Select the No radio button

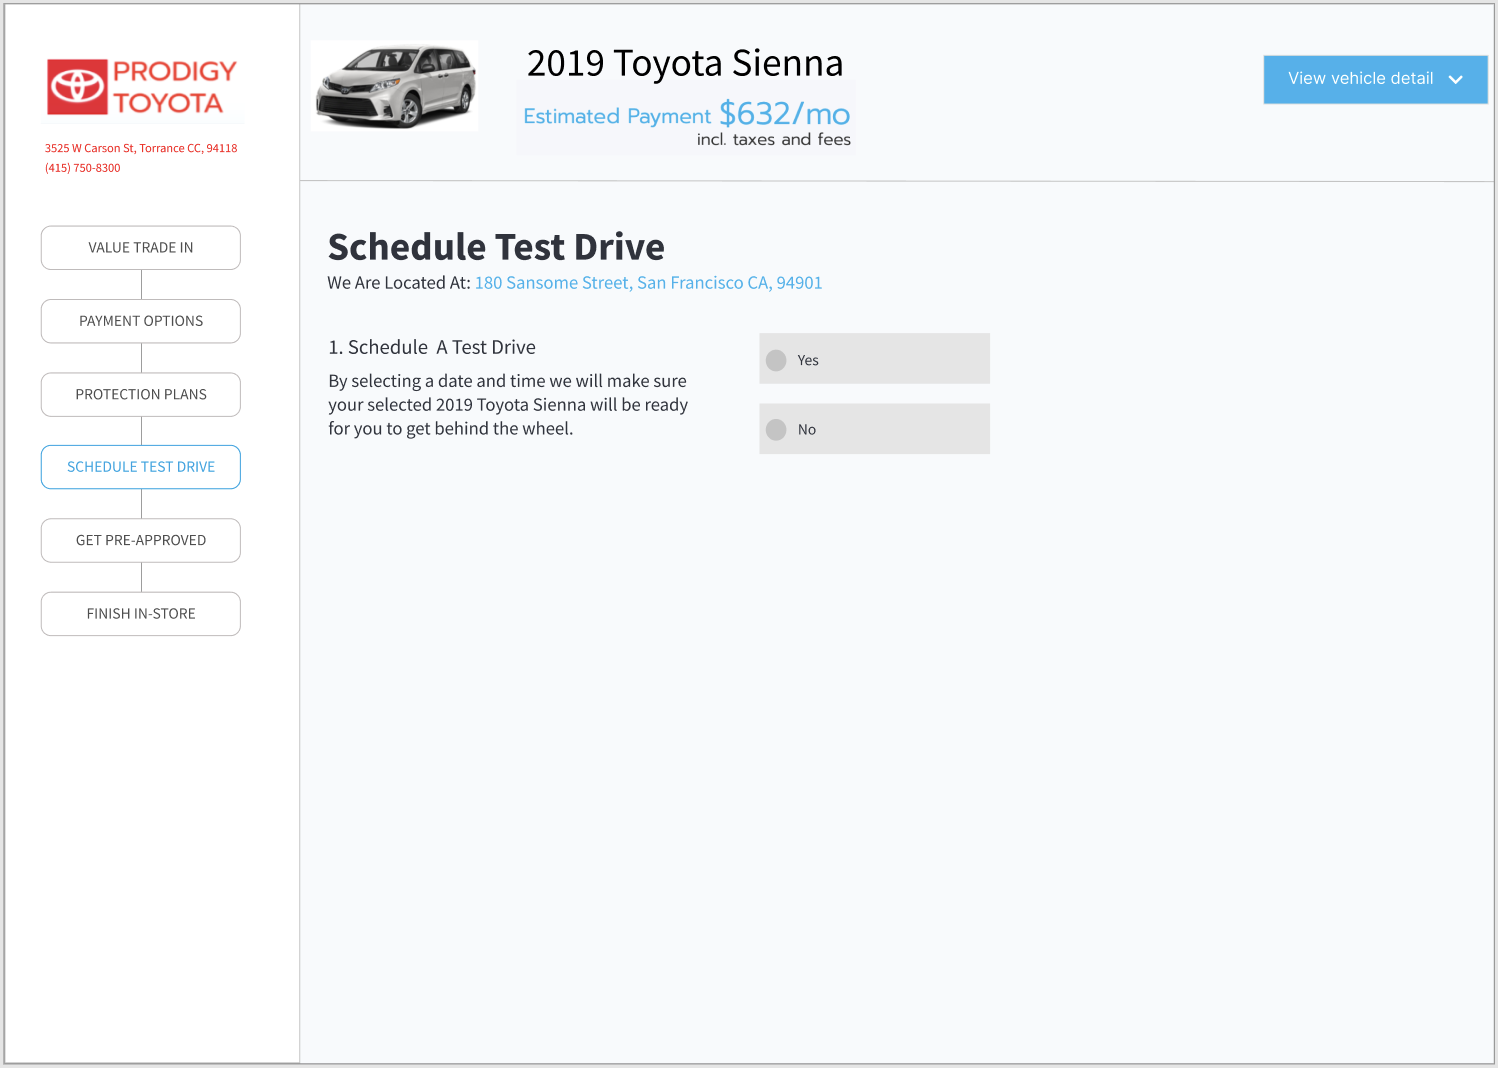(776, 429)
